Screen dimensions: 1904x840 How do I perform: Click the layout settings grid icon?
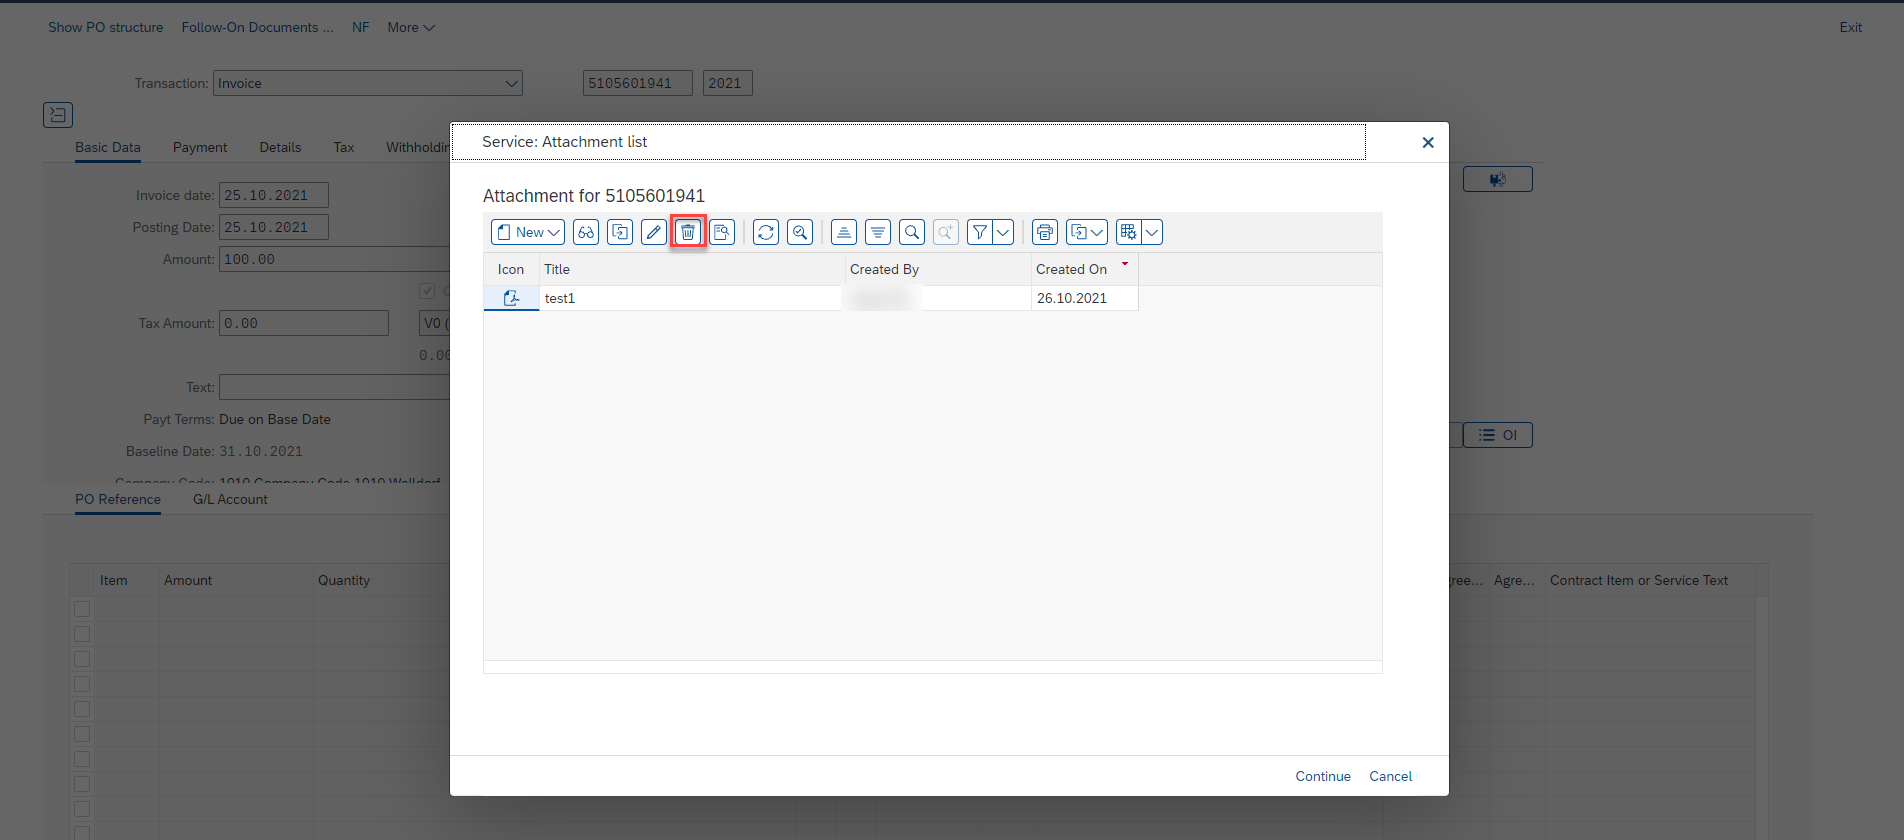click(x=1128, y=232)
